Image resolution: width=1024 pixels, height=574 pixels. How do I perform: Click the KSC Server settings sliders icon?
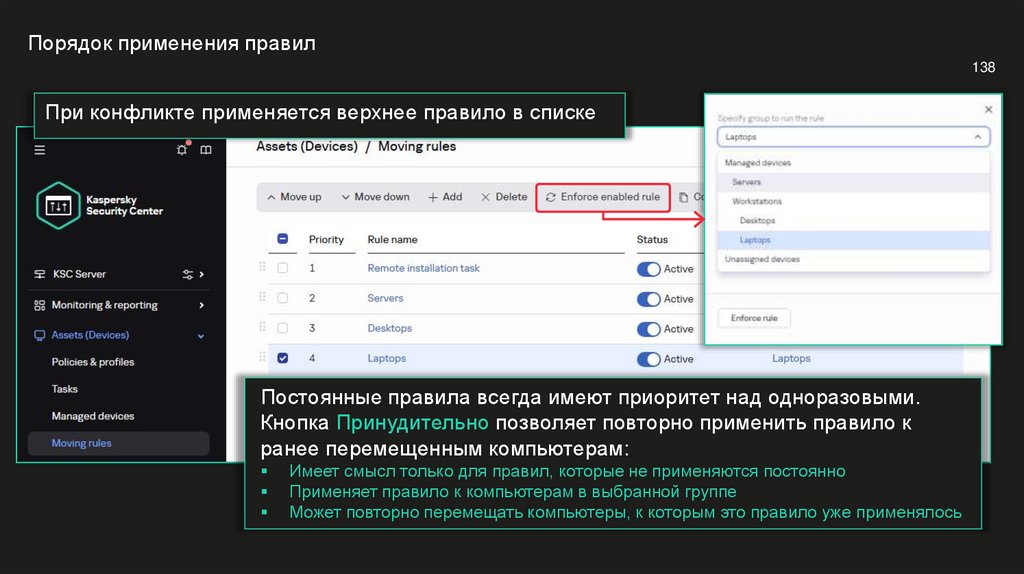point(187,274)
